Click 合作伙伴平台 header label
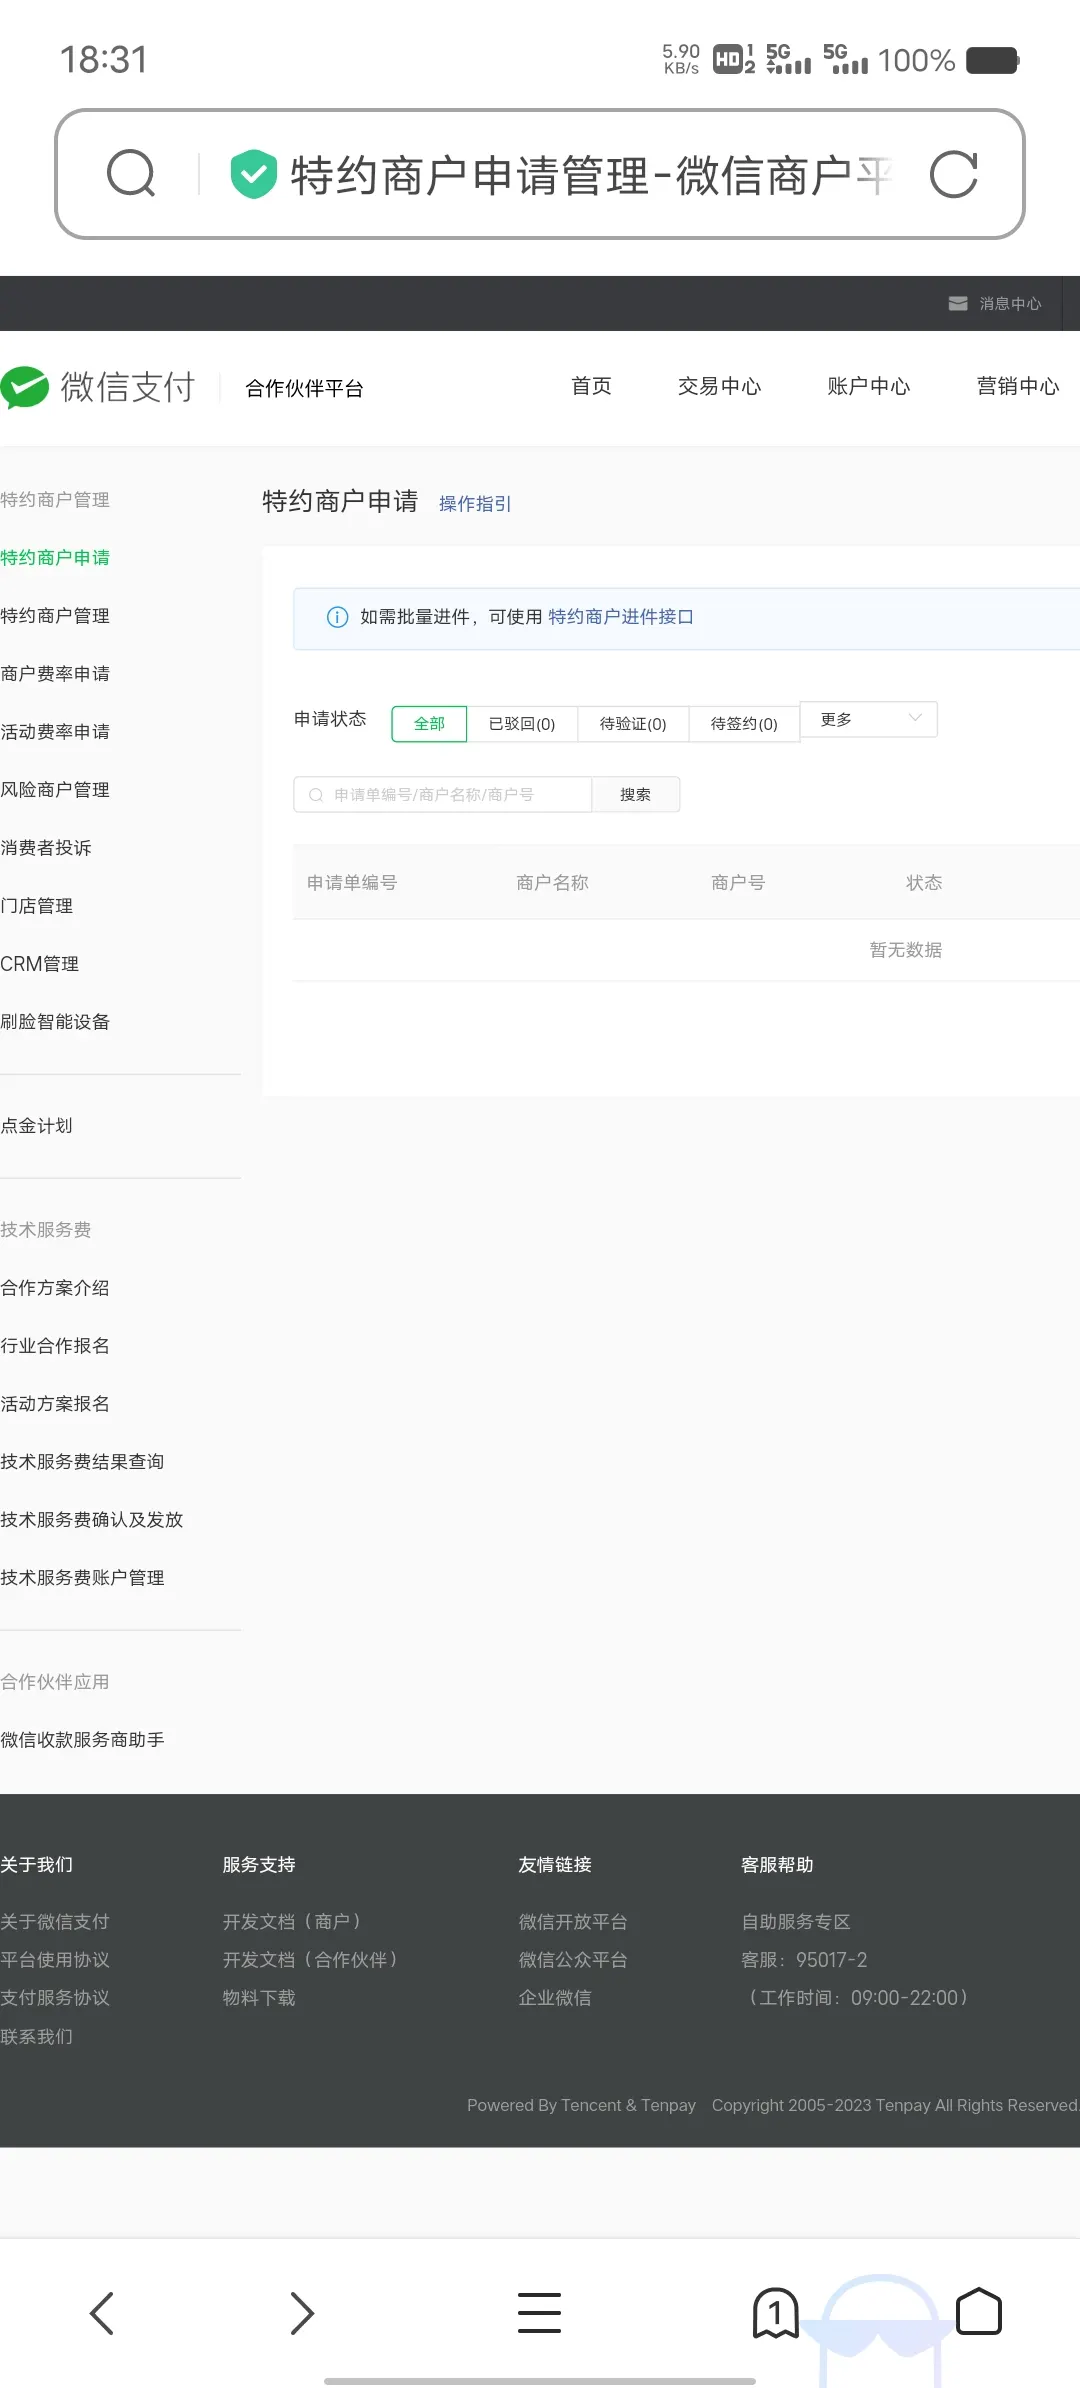Image resolution: width=1080 pixels, height=2388 pixels. [304, 388]
